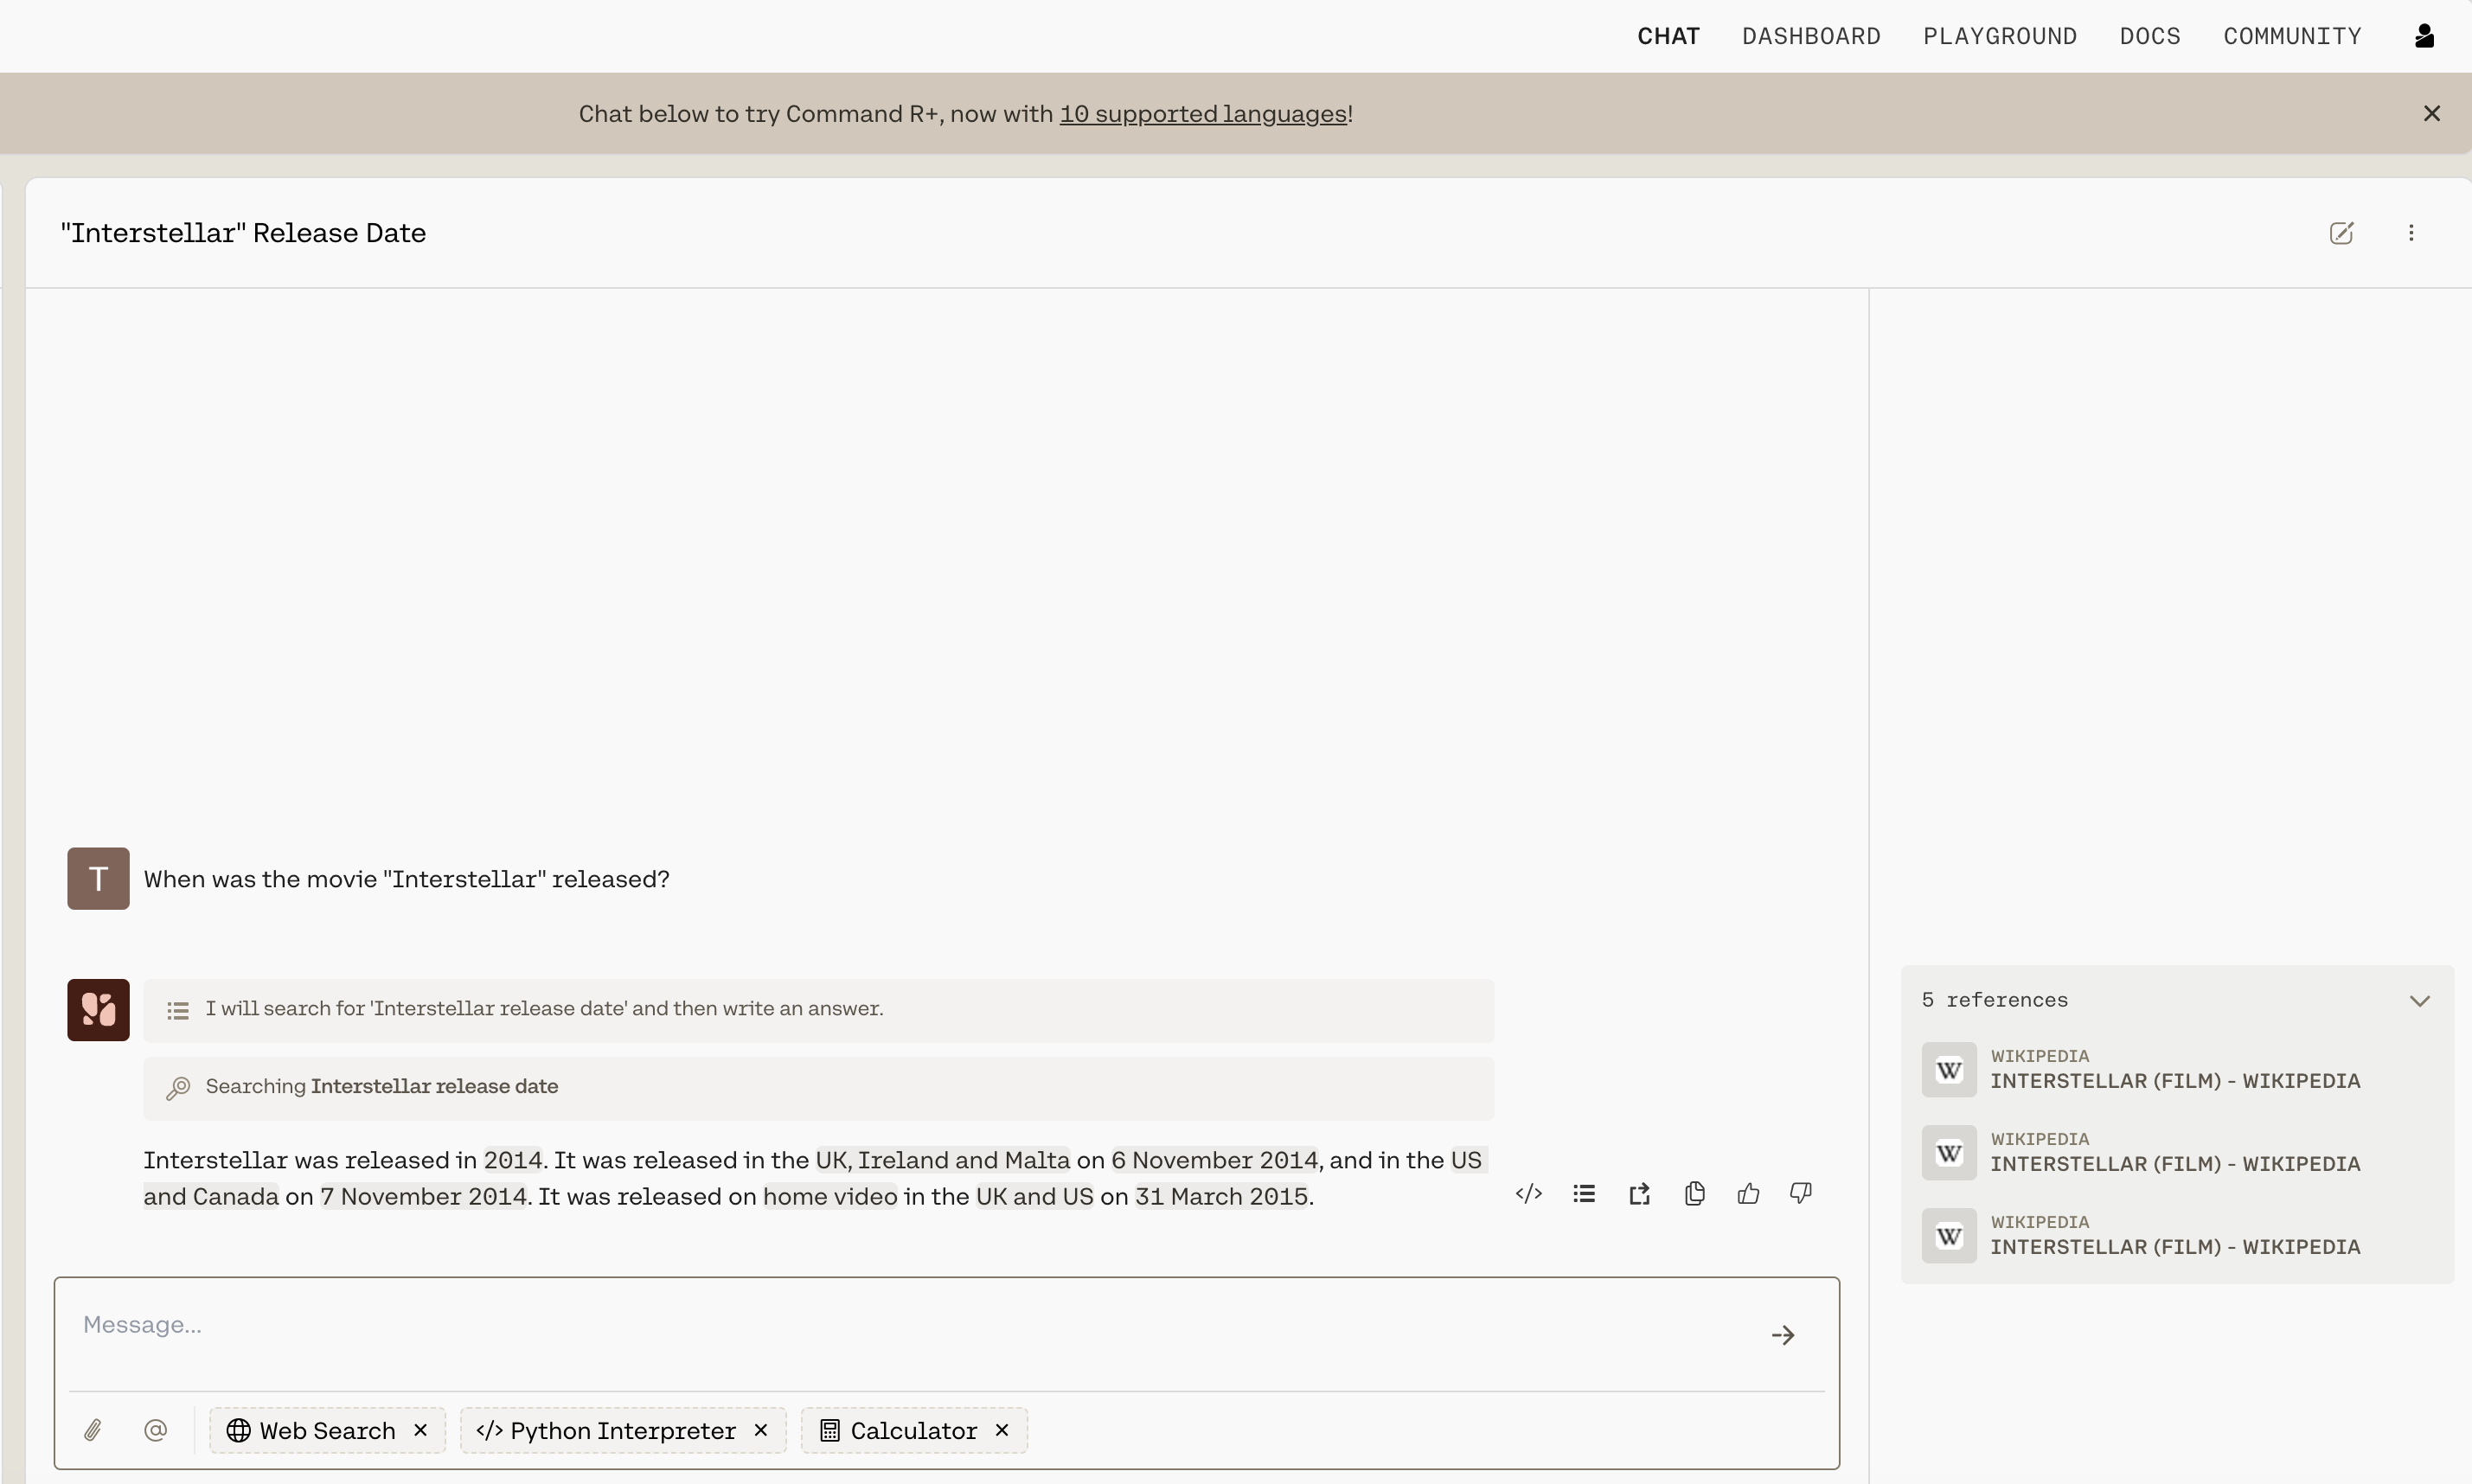2472x1484 pixels.
Task: Click the view code icon beside response
Action: point(1528,1194)
